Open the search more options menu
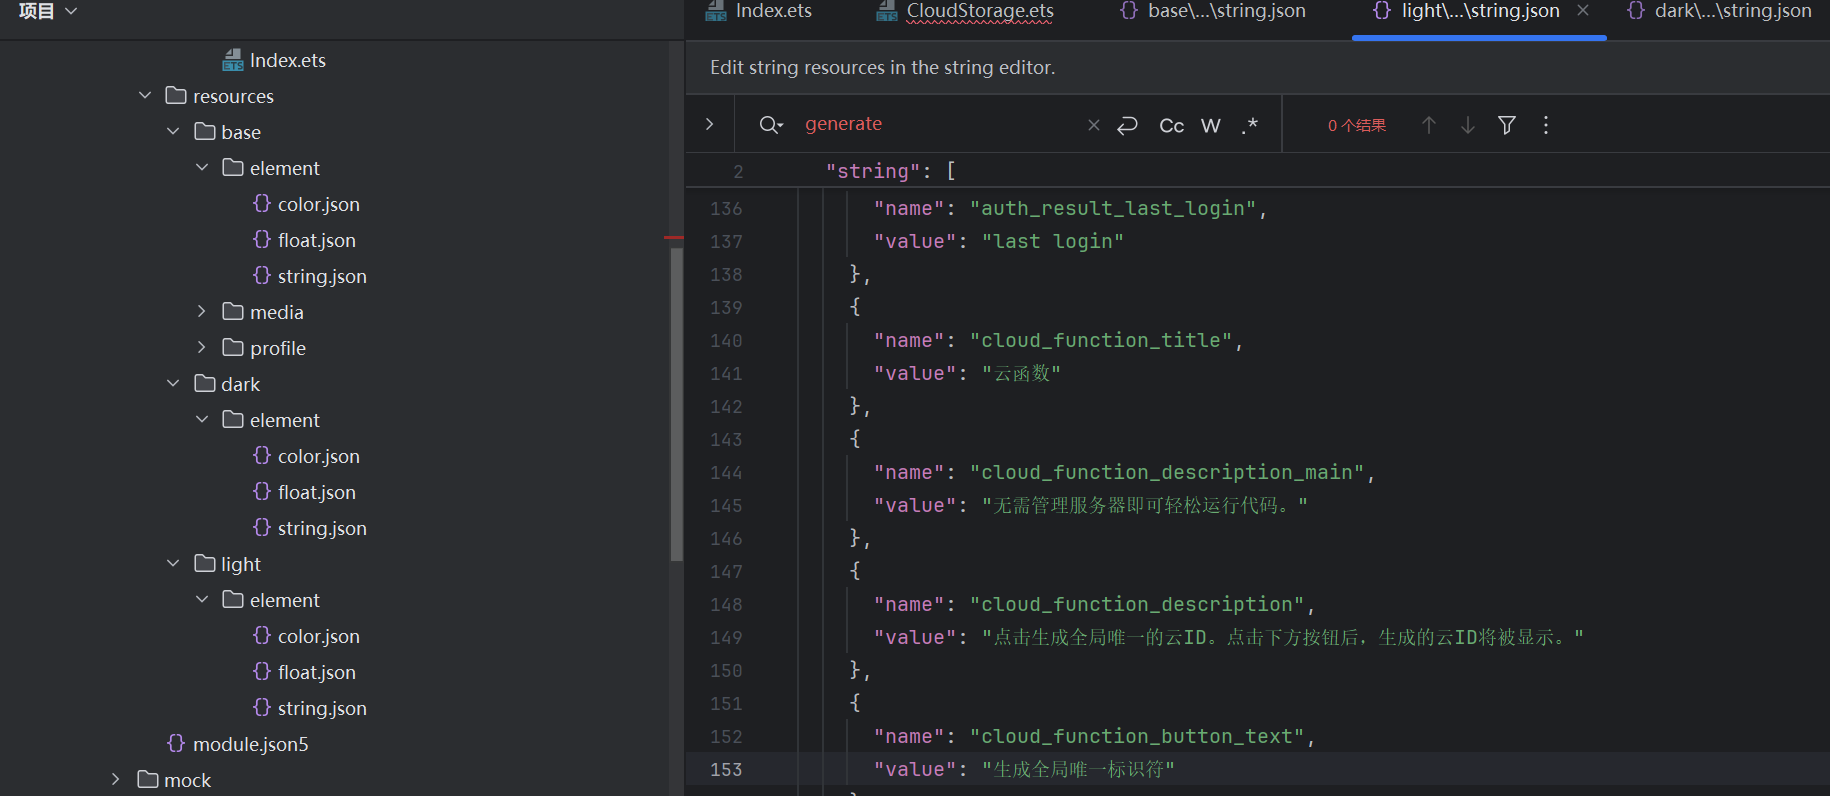Screen dimensions: 1830x796 pyautogui.click(x=1545, y=125)
